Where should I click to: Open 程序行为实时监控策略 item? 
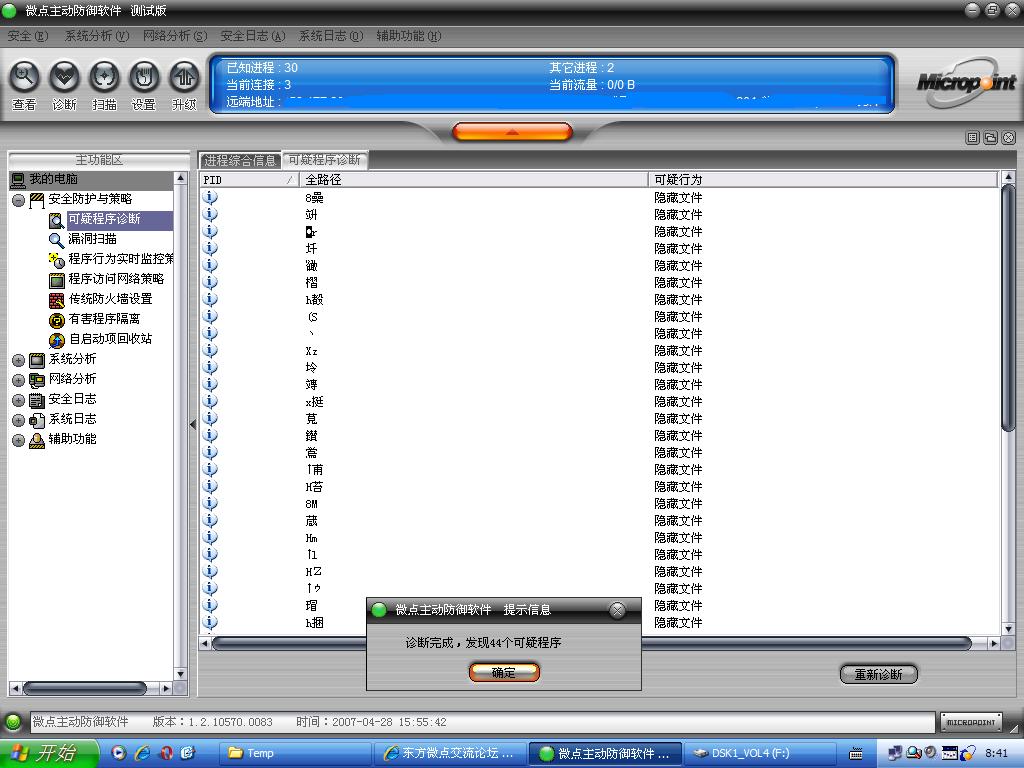pyautogui.click(x=121, y=259)
